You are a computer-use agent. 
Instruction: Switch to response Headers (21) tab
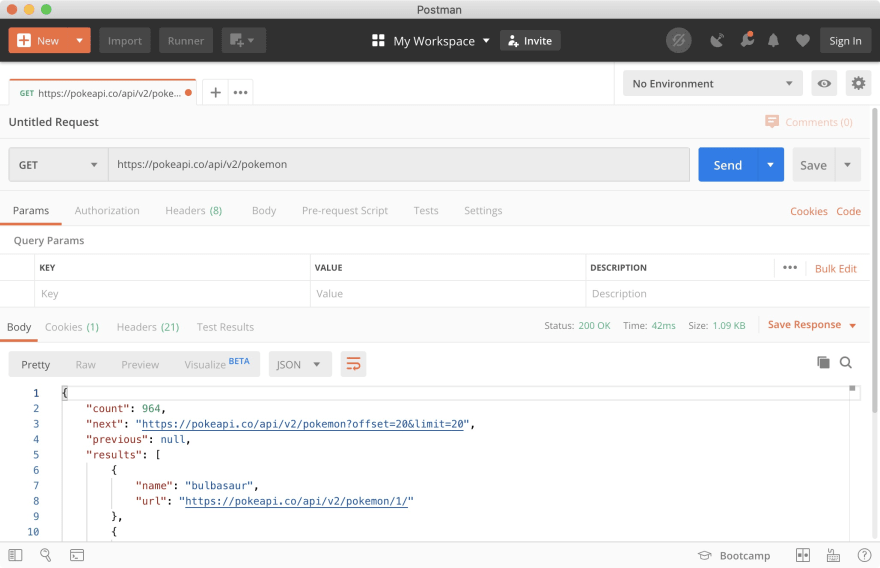coord(148,327)
